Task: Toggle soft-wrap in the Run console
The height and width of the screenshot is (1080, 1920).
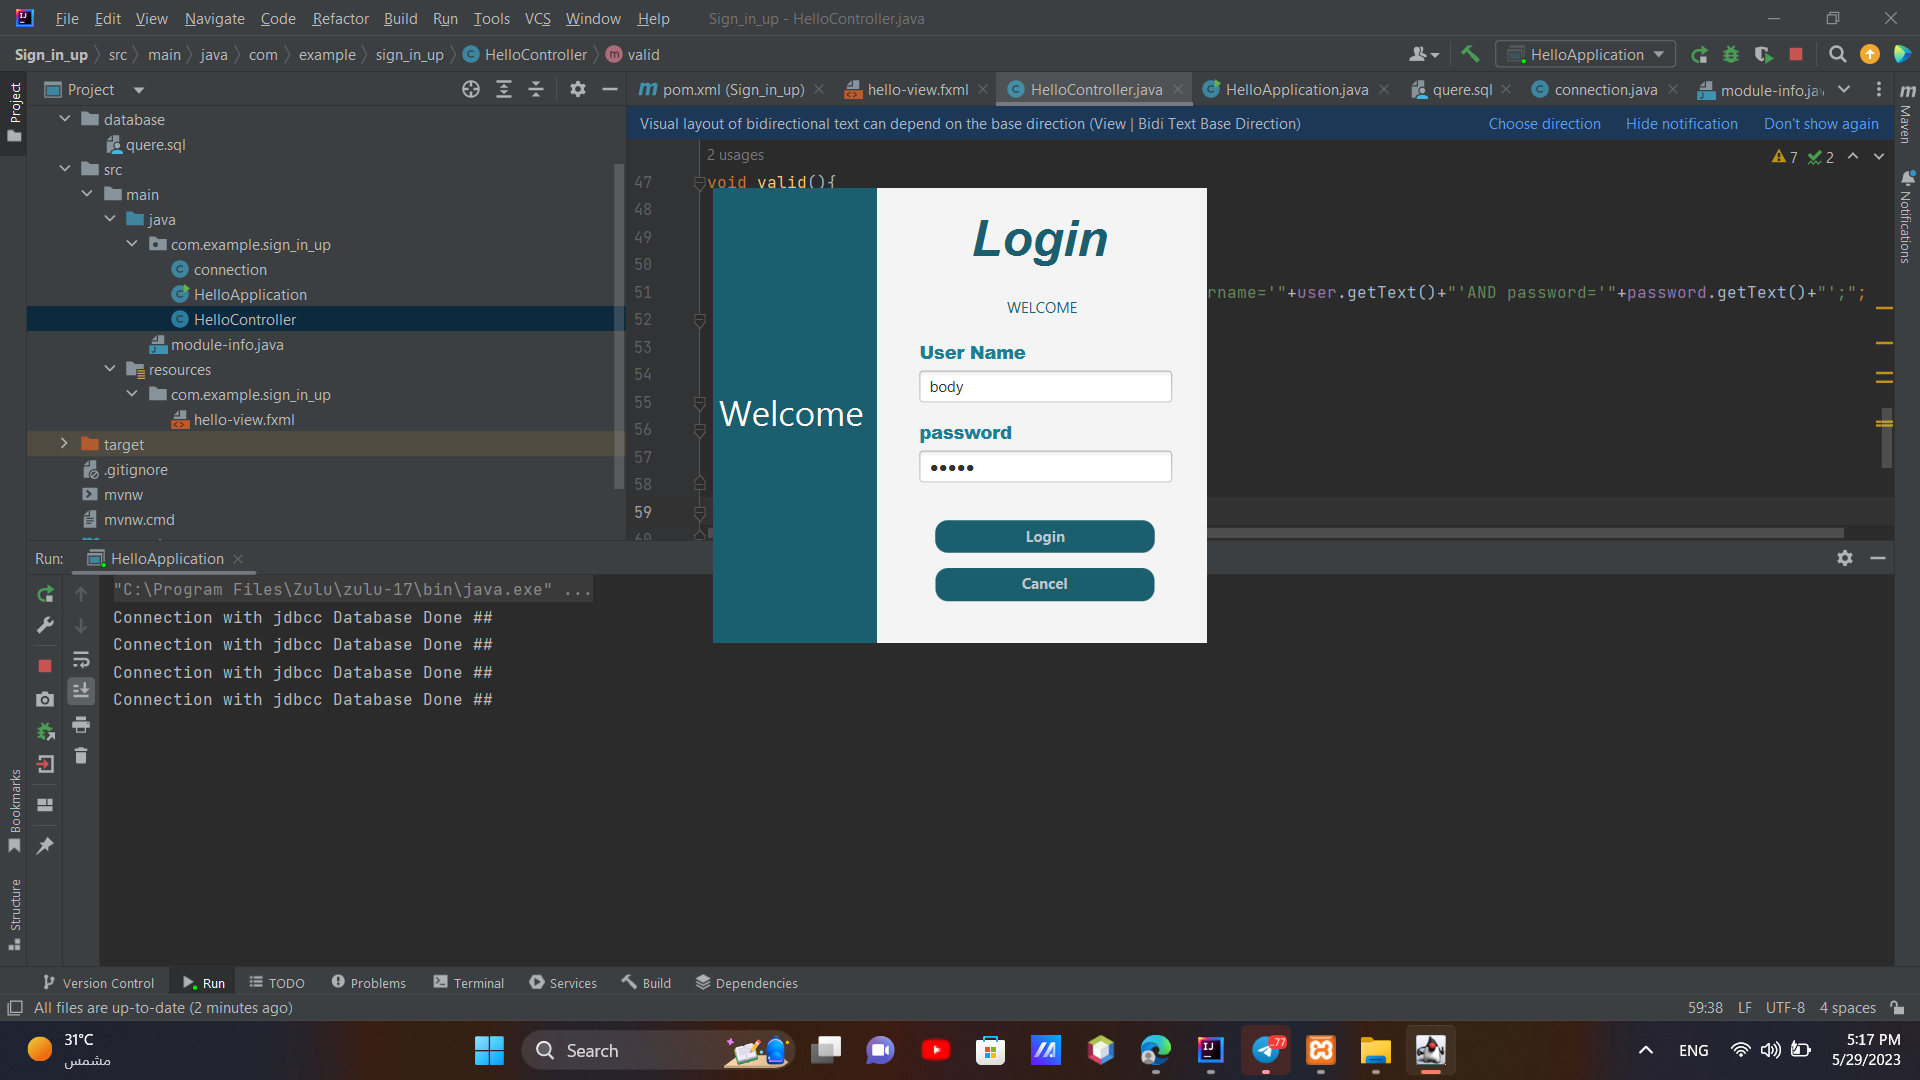Action: pos(81,659)
